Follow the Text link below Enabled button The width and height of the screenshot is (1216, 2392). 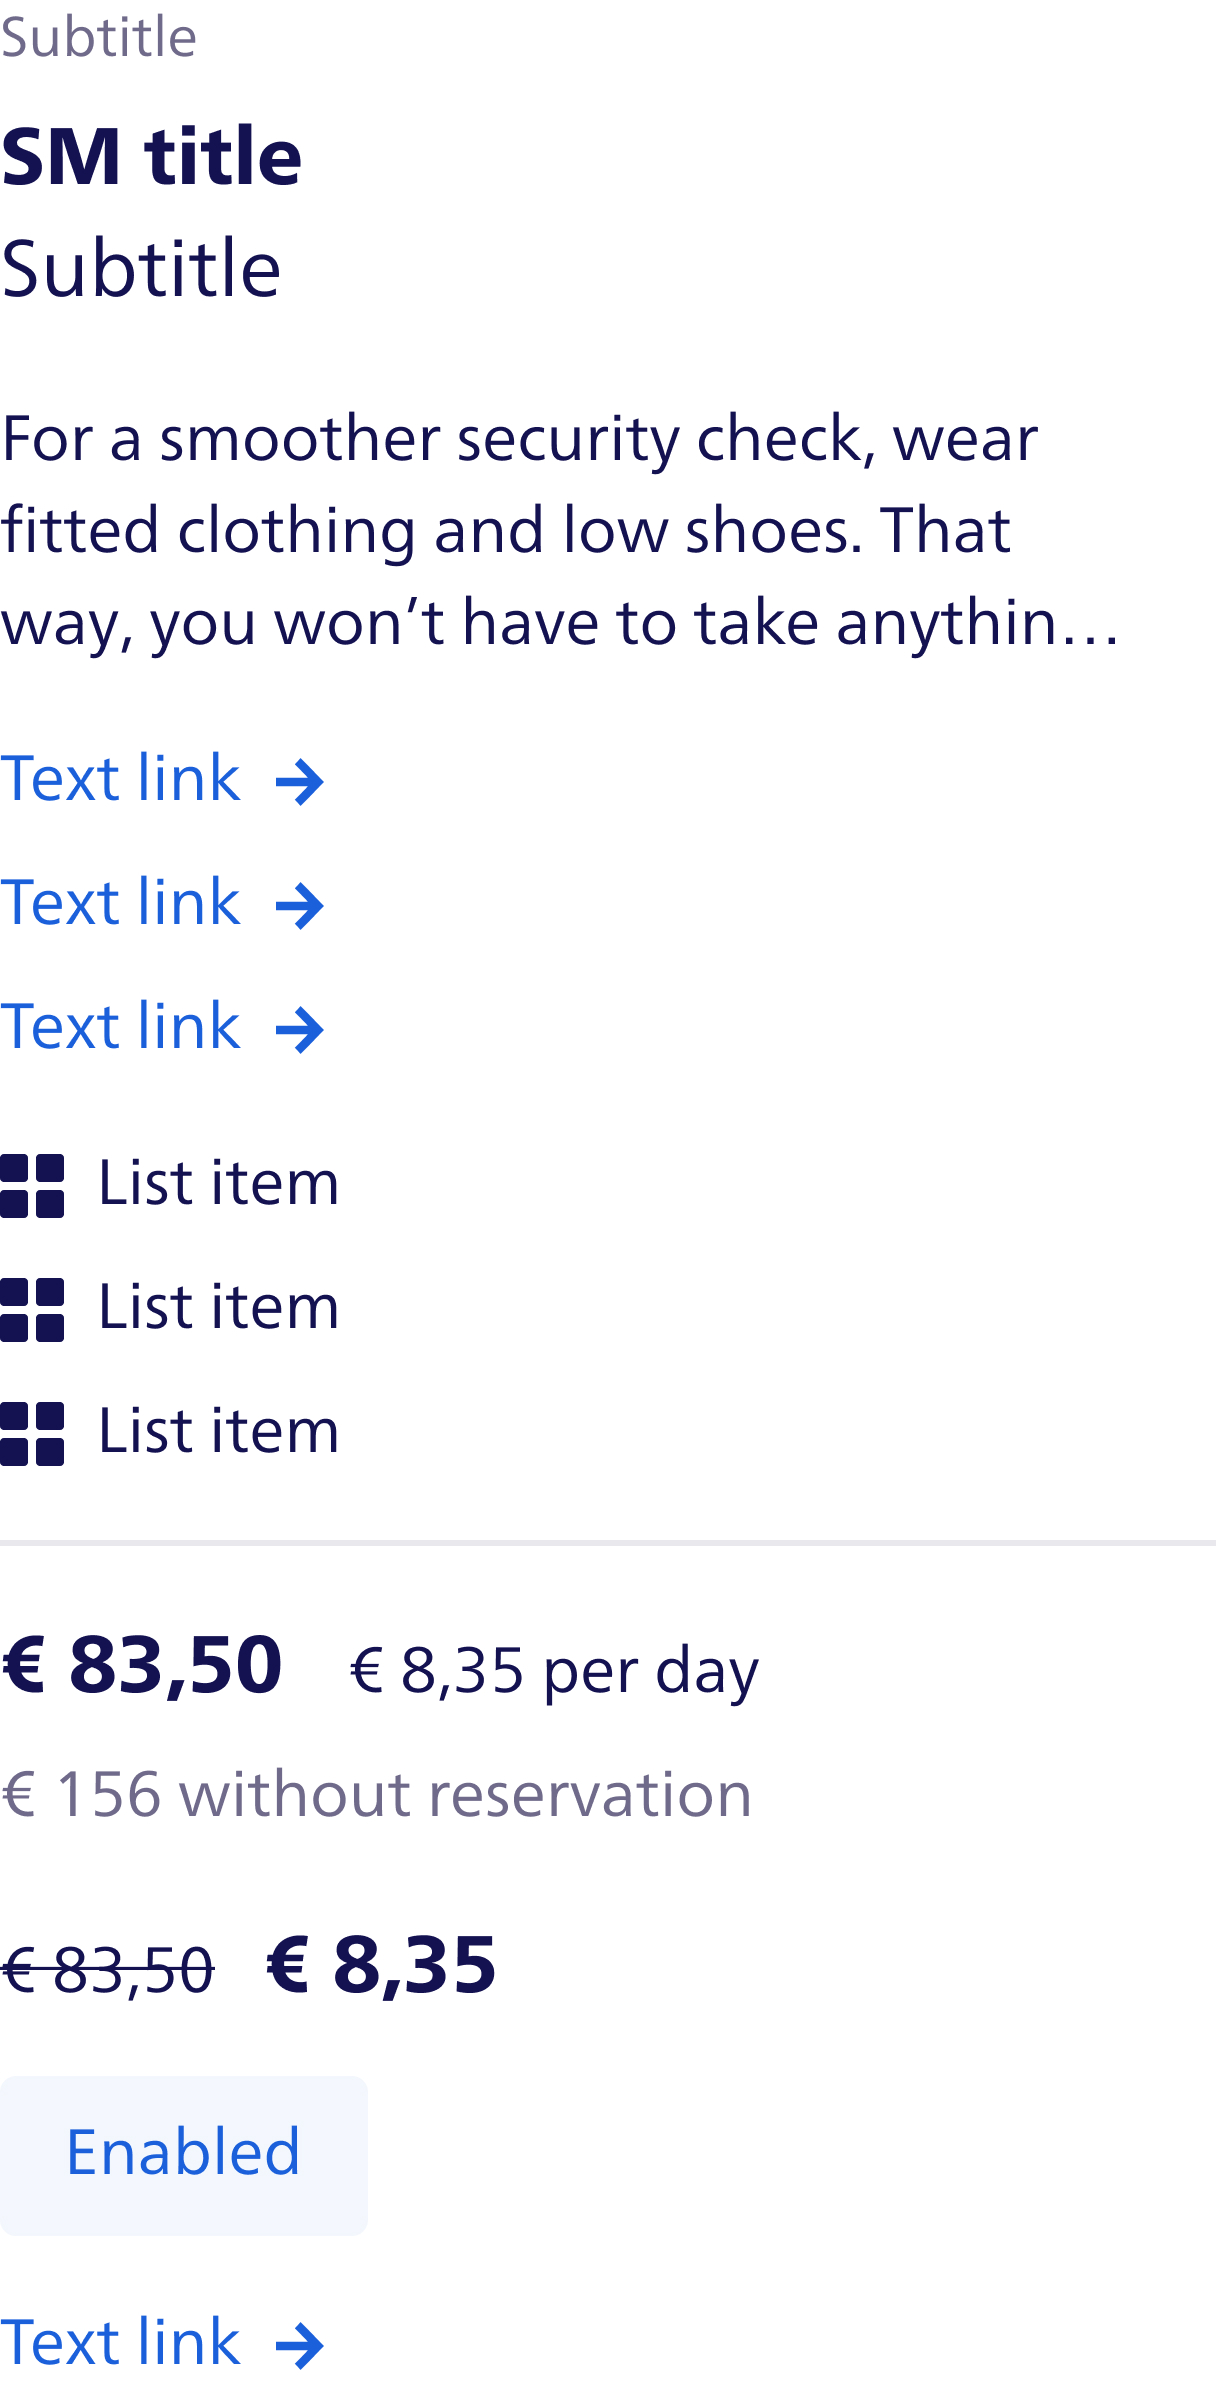120,2342
